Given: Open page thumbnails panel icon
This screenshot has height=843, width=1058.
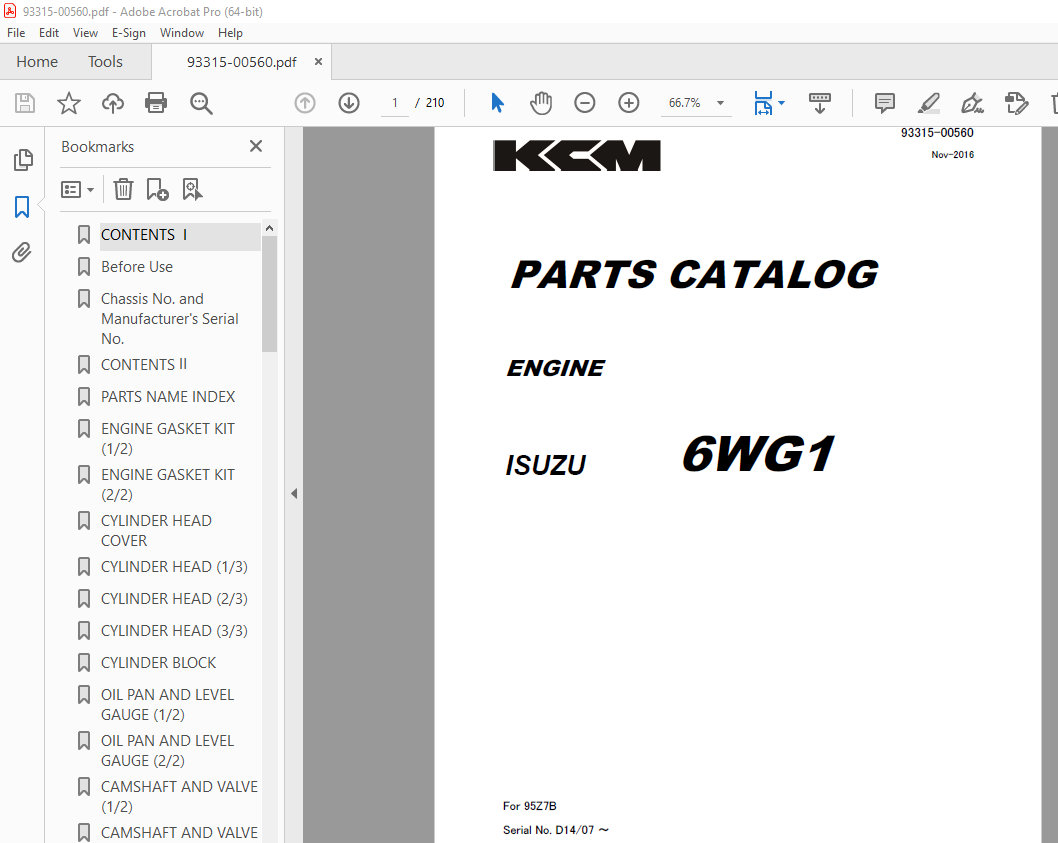Looking at the screenshot, I should (22, 160).
